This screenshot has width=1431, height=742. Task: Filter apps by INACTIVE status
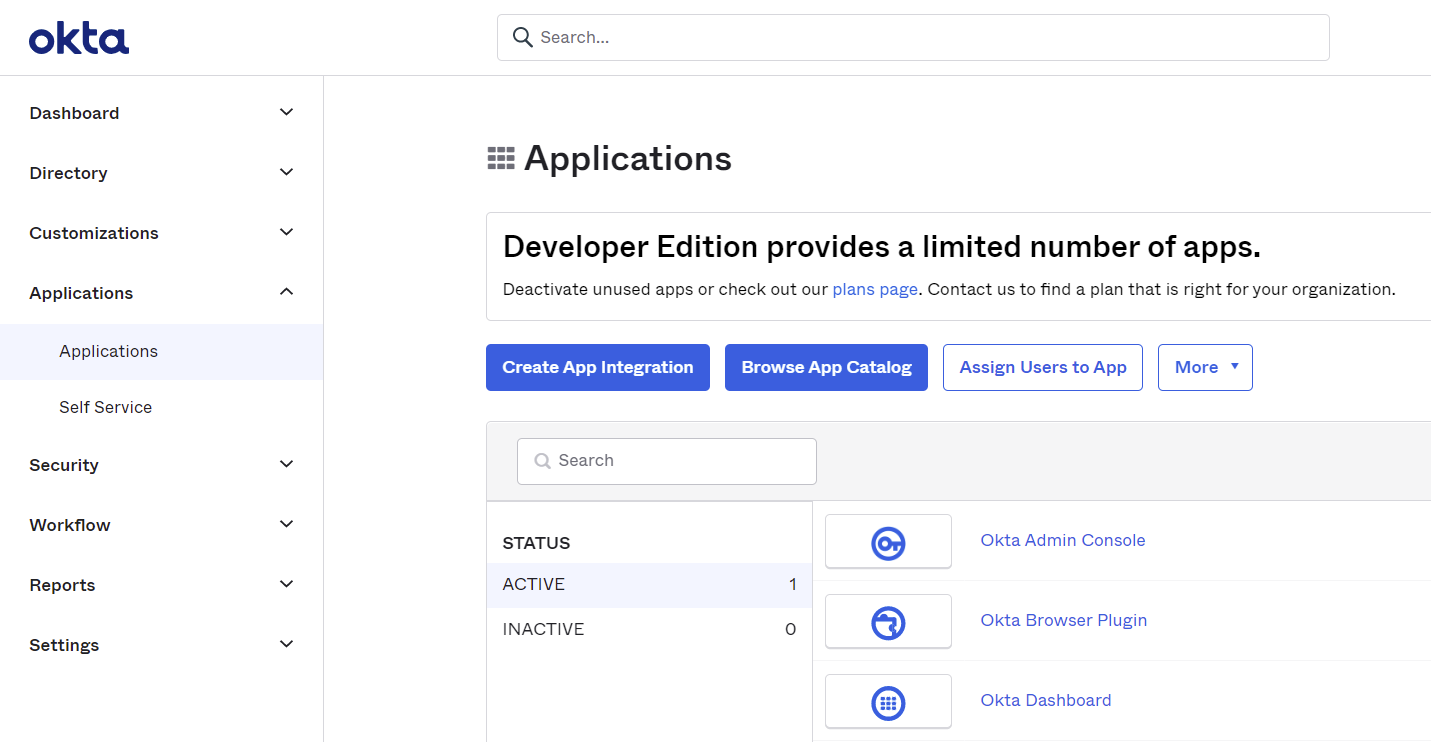tap(649, 629)
